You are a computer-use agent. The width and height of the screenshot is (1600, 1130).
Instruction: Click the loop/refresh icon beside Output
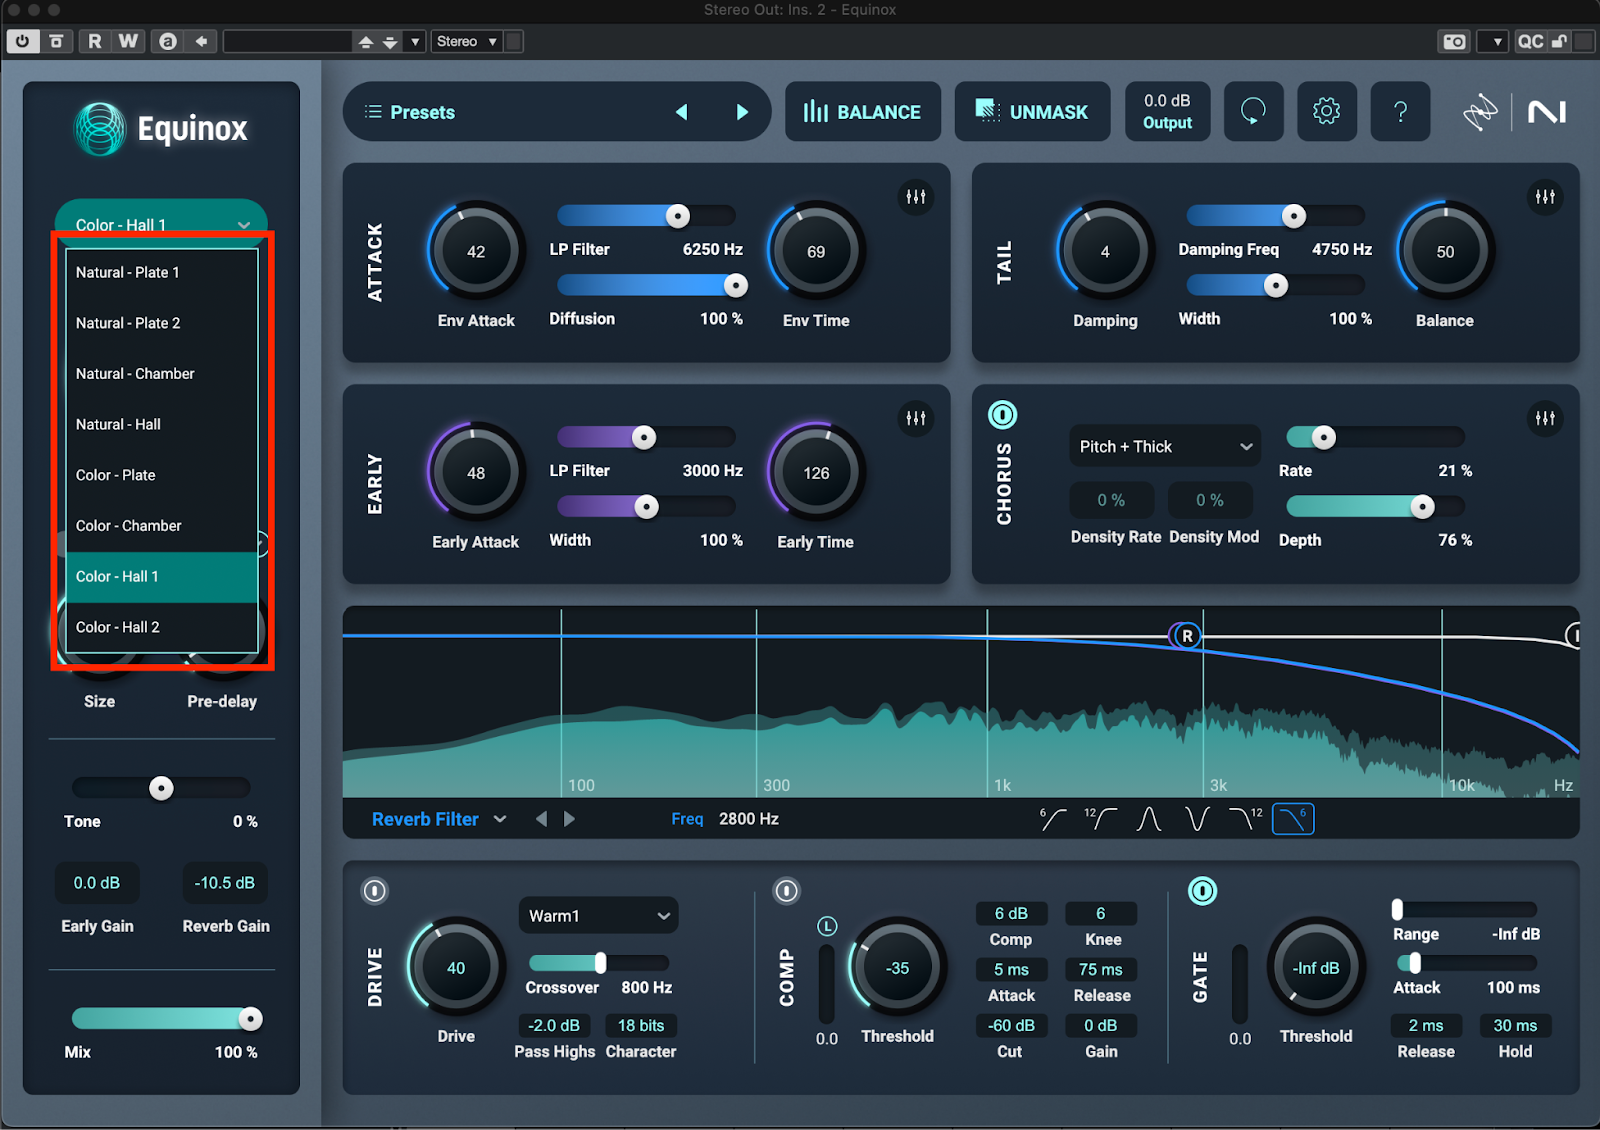coord(1253,111)
